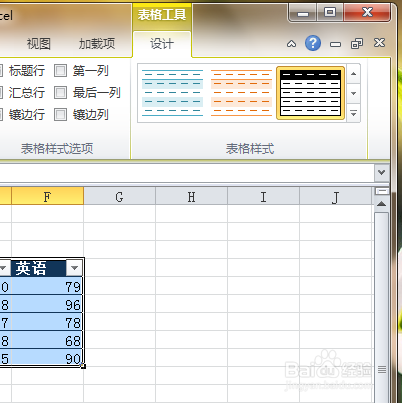Viewport: 402px width, 403px height.
Task: Enable the 第一列 checkbox
Action: 60,71
